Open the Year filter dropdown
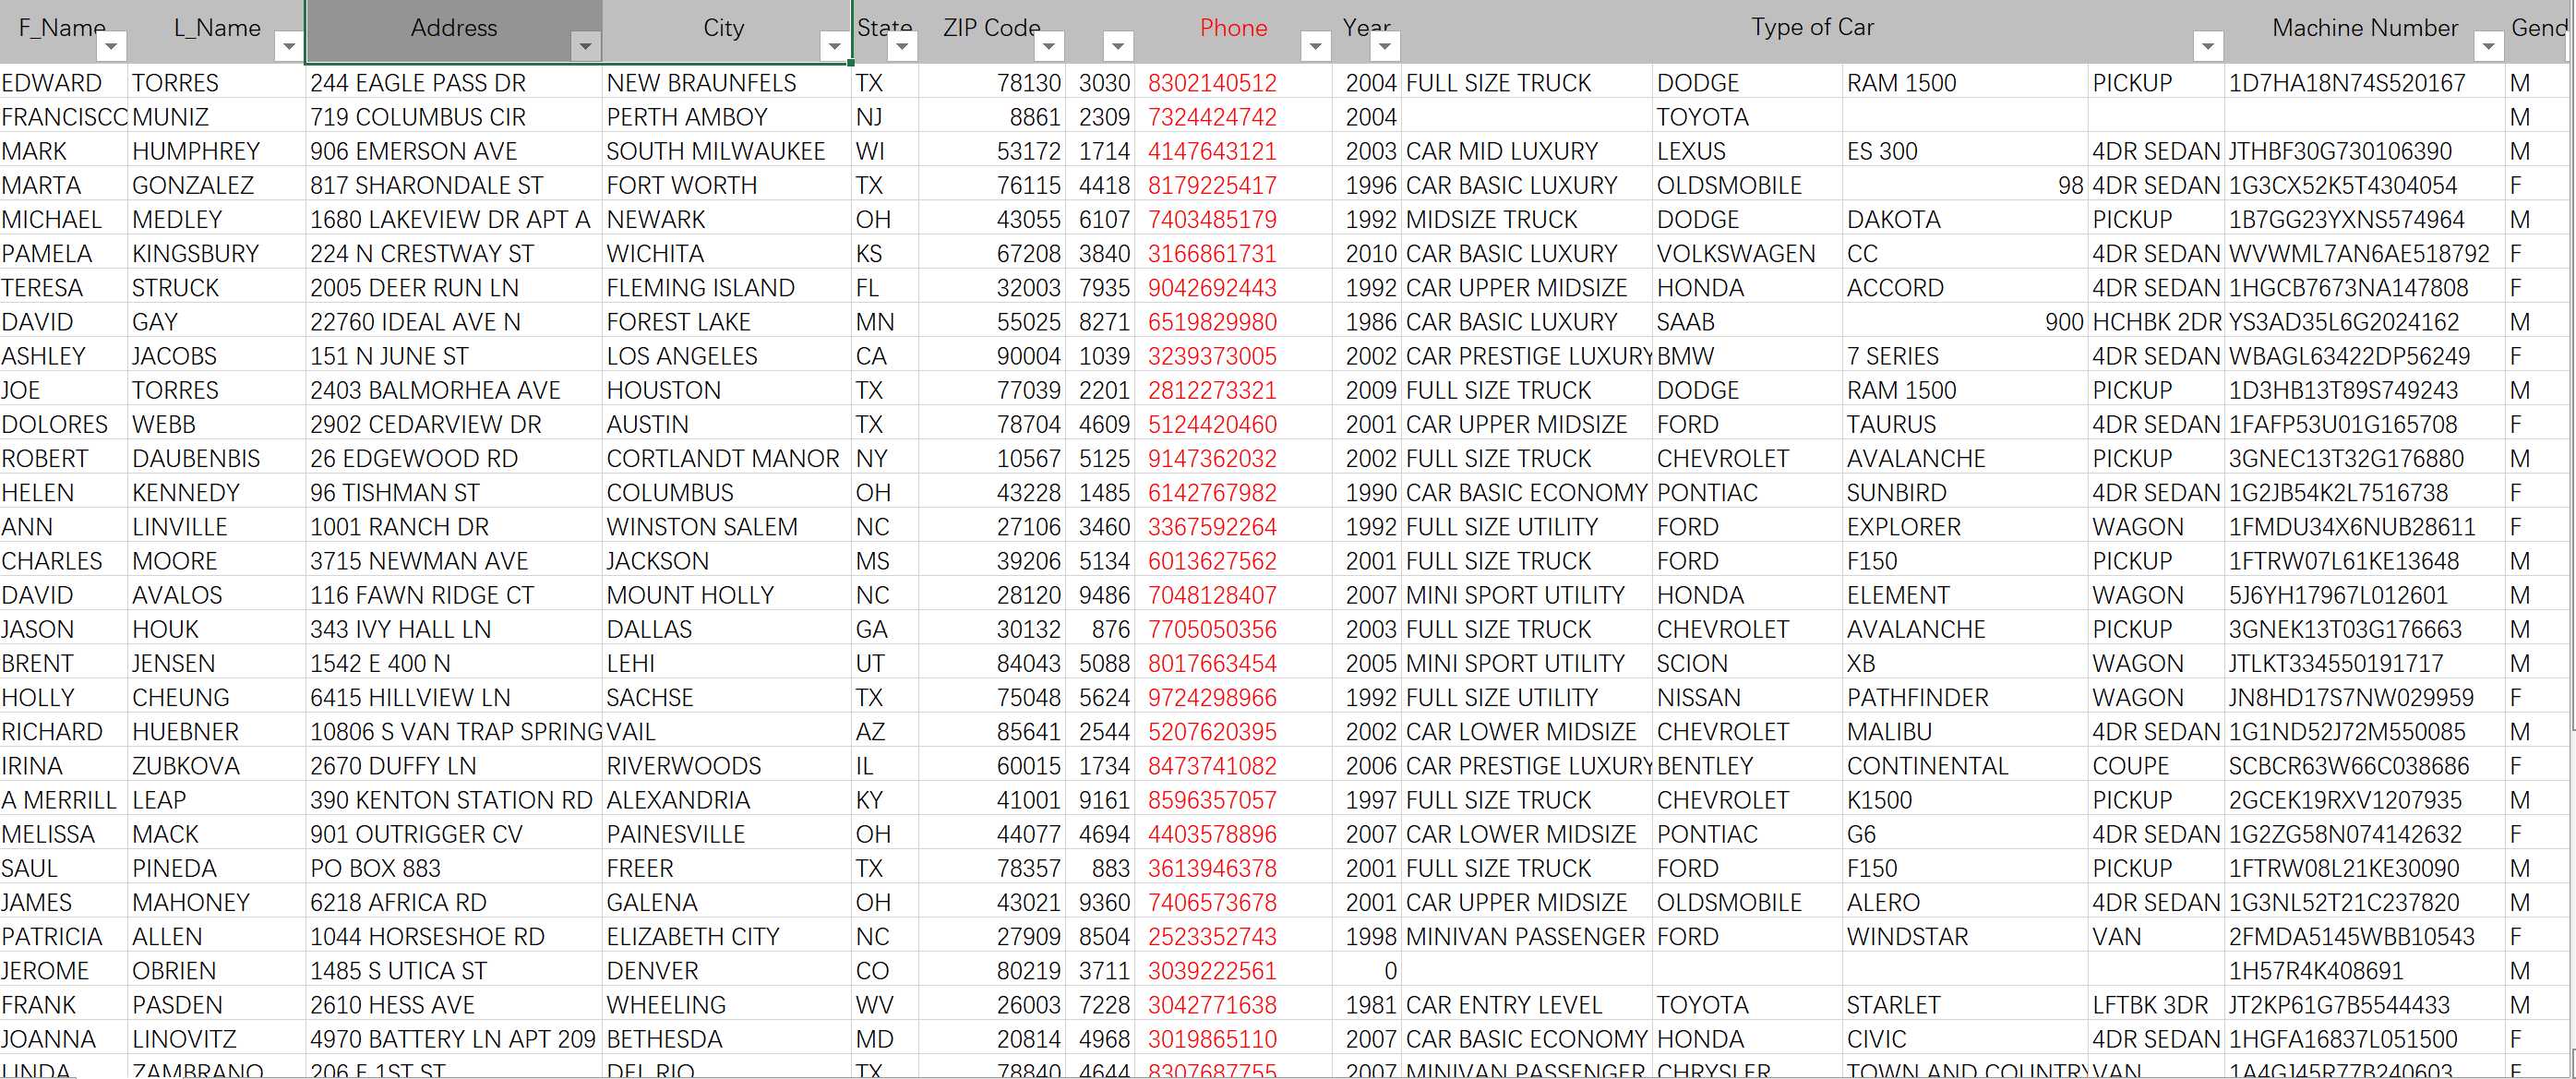This screenshot has height=1079, width=2576. [1384, 46]
